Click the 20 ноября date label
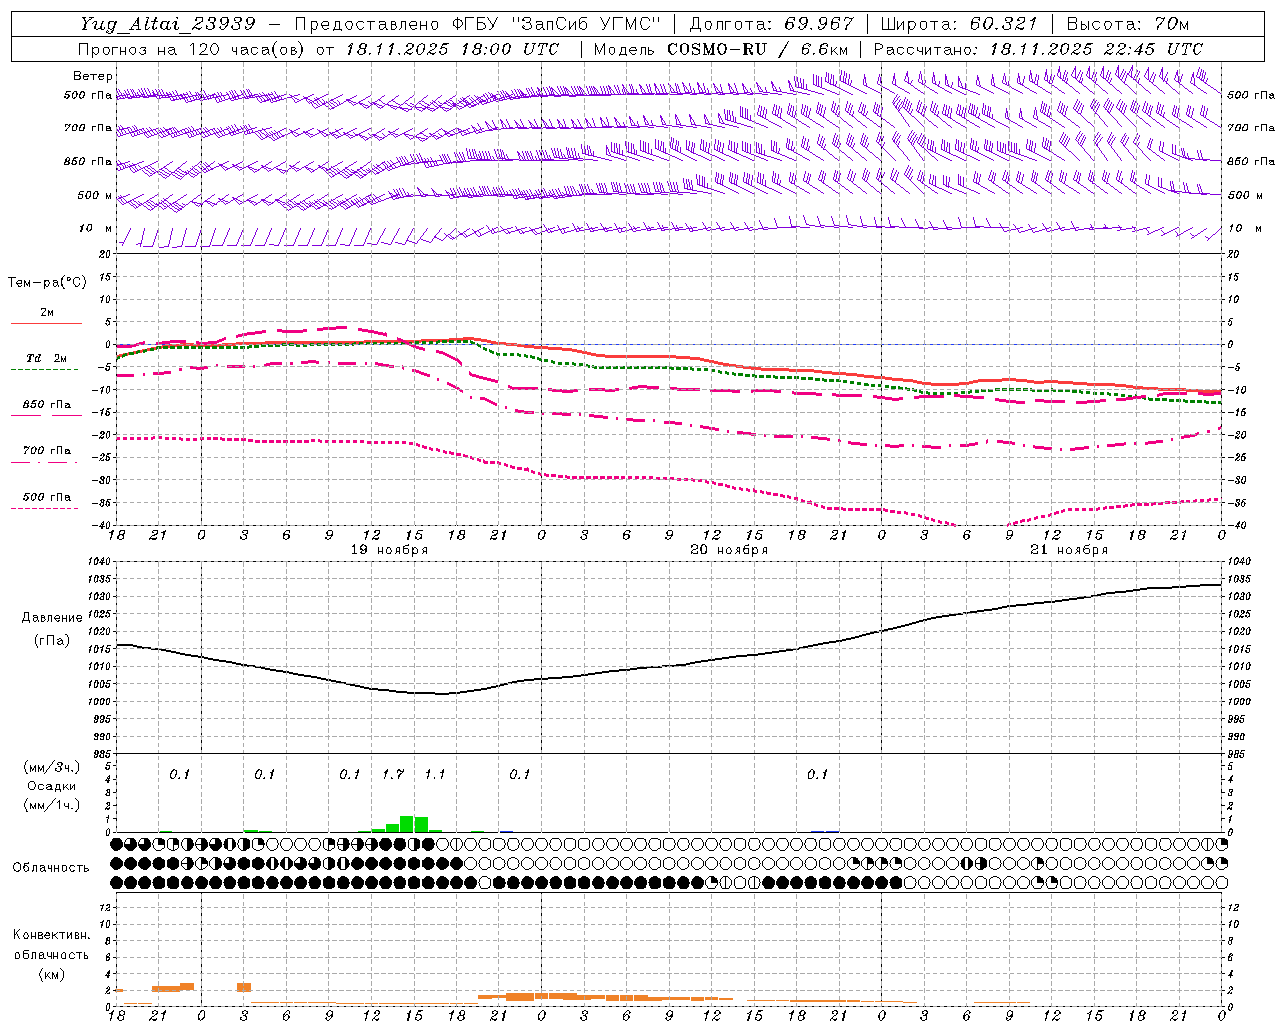Image resolution: width=1280 pixels, height=1024 pixels. pos(729,550)
